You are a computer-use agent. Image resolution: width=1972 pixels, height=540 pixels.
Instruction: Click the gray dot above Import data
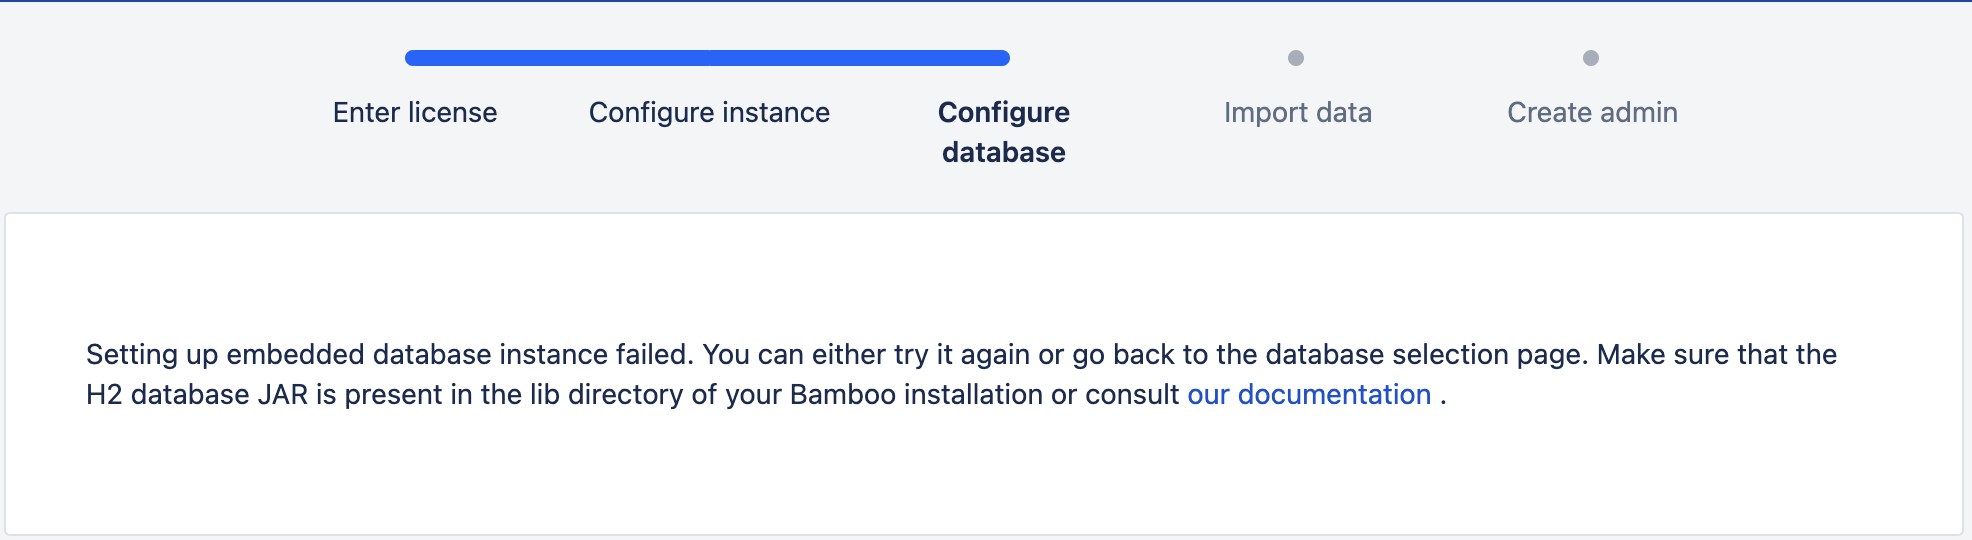1296,58
